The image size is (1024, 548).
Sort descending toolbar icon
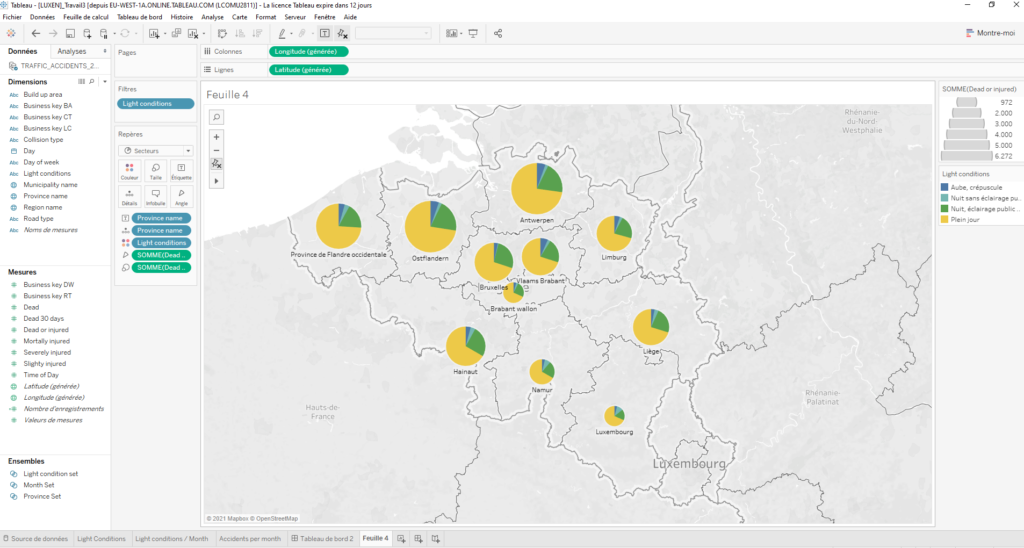pos(257,33)
